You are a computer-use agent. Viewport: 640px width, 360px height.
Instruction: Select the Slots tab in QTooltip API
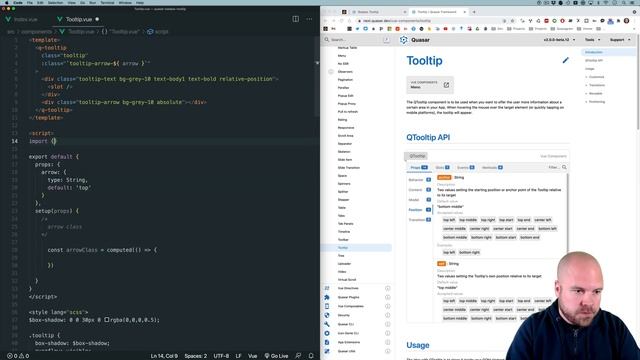coord(442,167)
